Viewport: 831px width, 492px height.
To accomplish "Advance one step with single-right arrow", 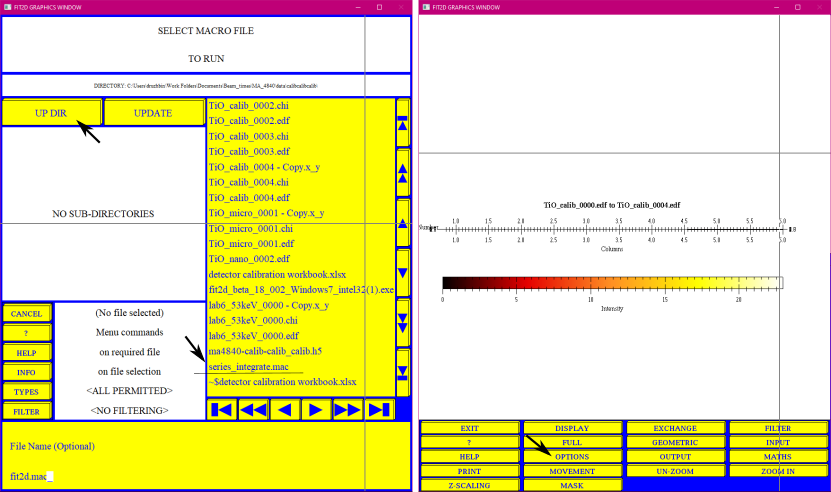I will pos(316,410).
